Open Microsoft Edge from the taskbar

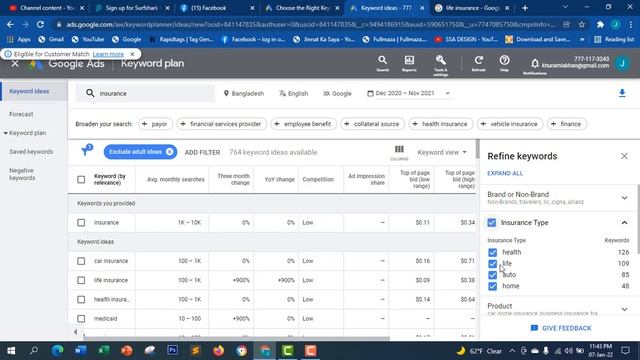pyautogui.click(x=57, y=350)
